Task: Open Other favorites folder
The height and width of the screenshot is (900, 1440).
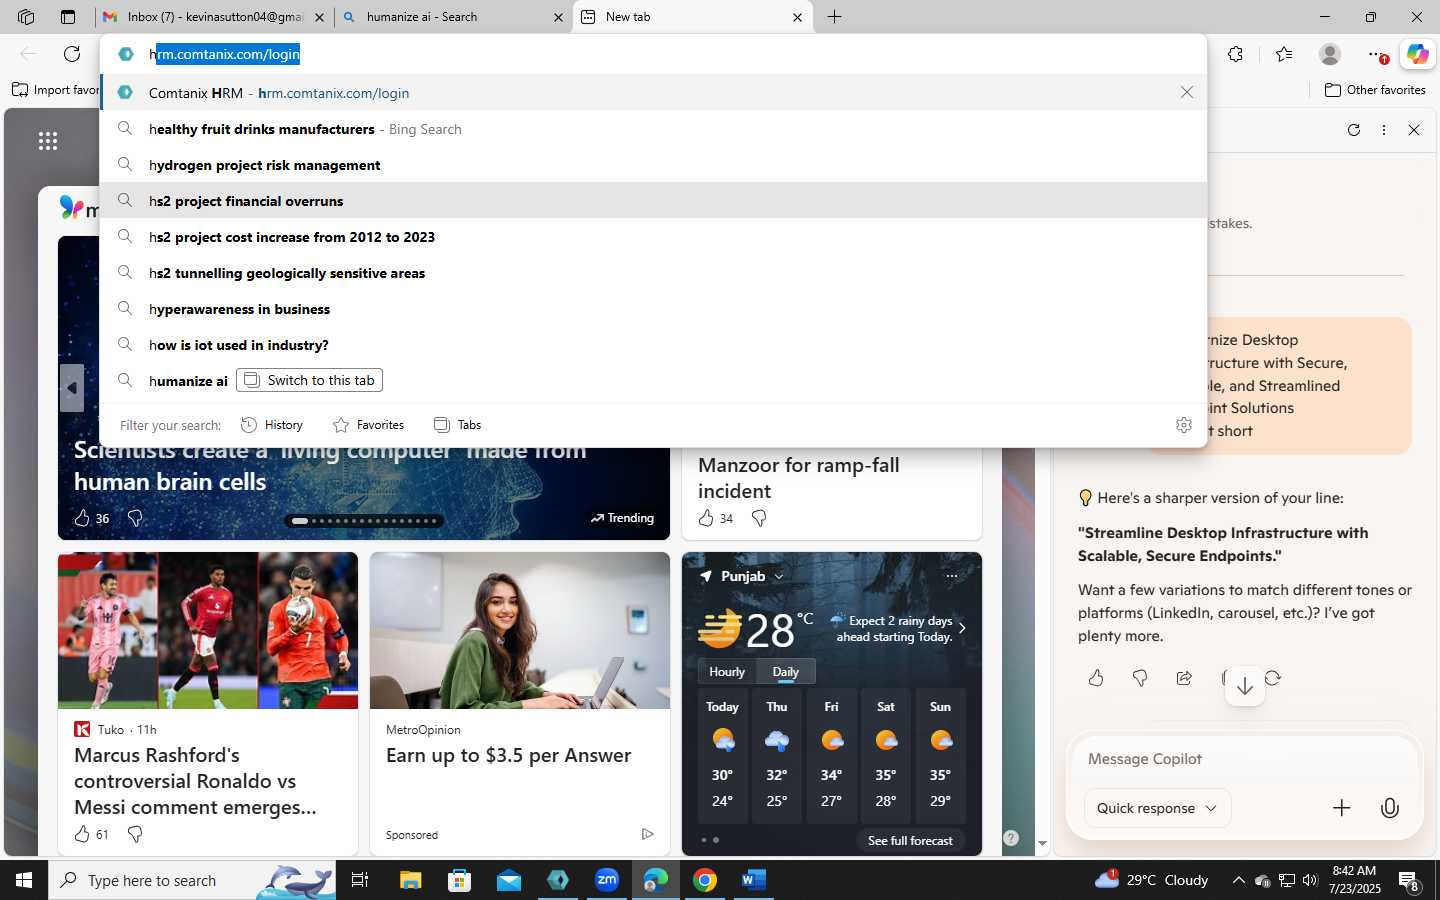Action: tap(1375, 90)
